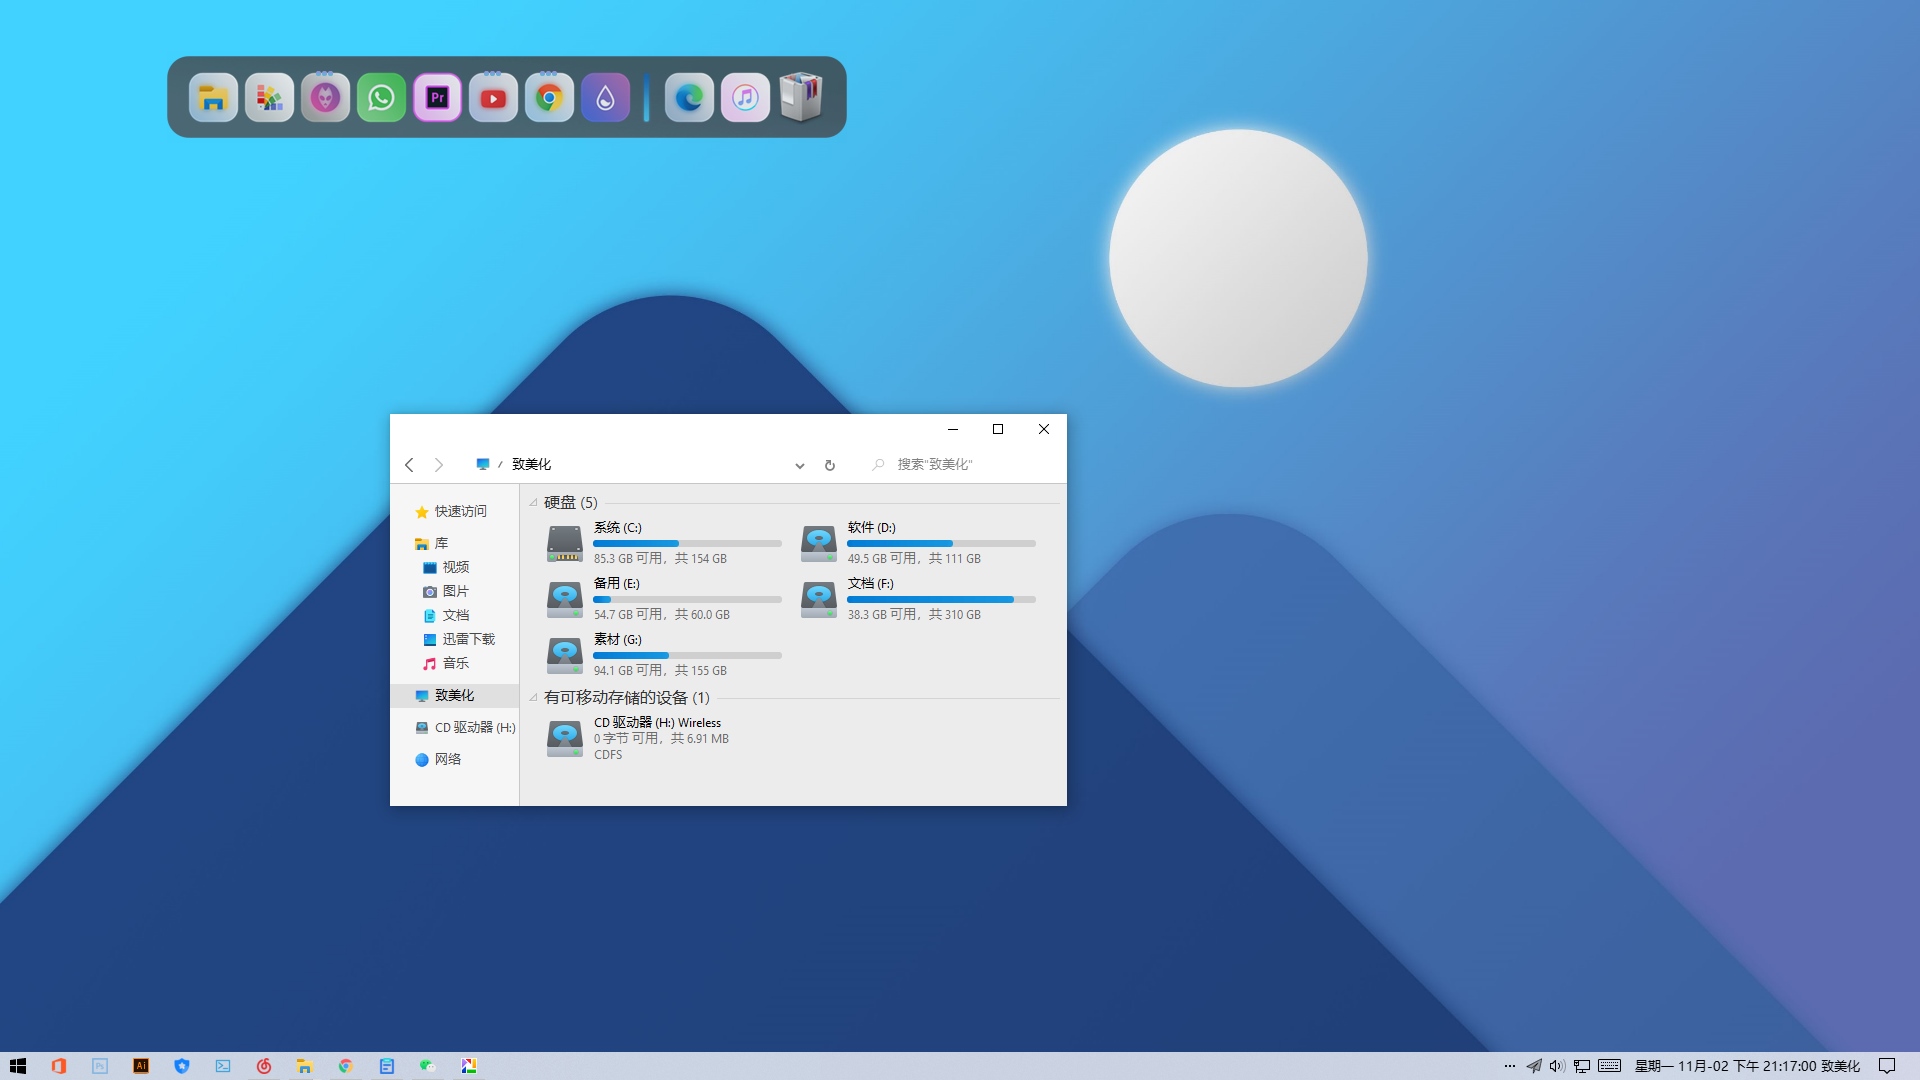Screen dimensions: 1920x1080
Task: Collapse the 硬盘 (5) group
Action: 533,502
